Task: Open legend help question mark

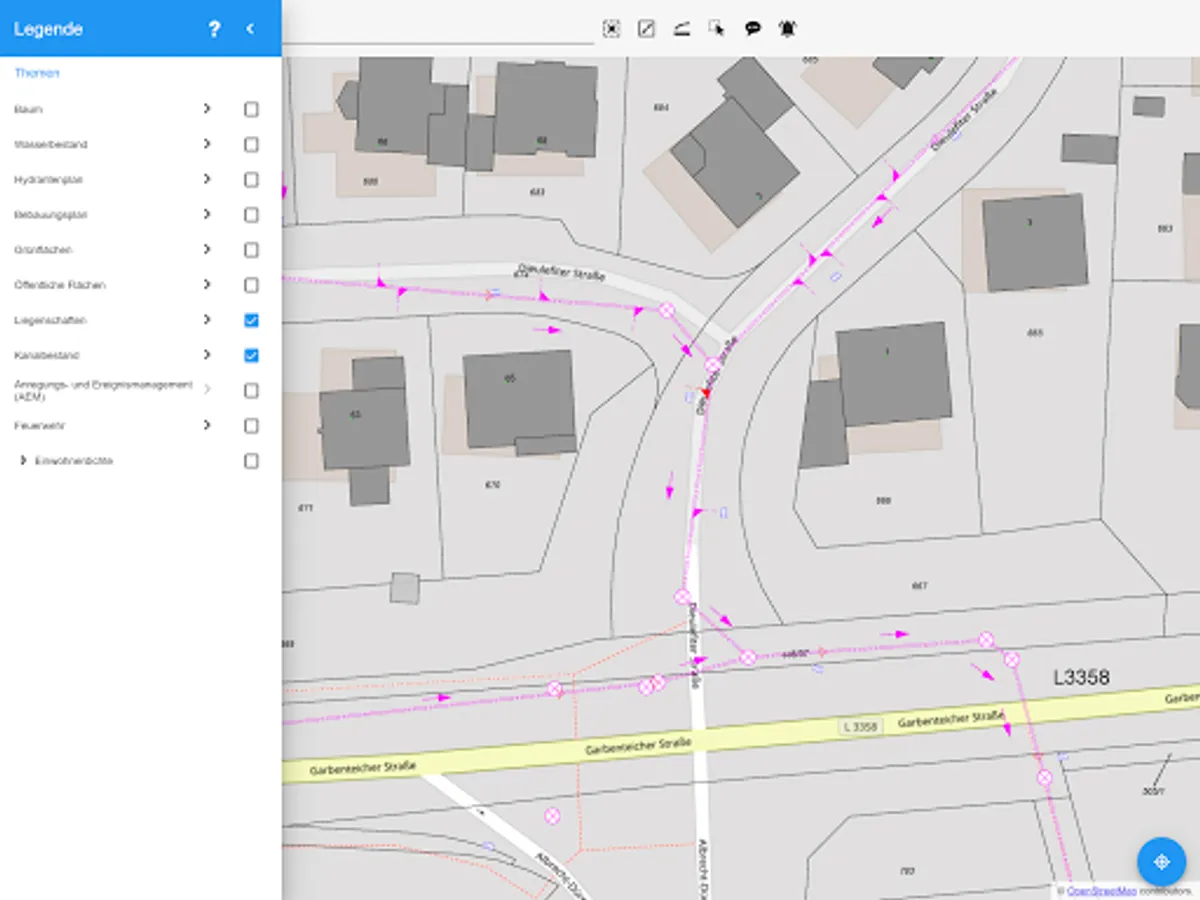Action: coord(214,29)
